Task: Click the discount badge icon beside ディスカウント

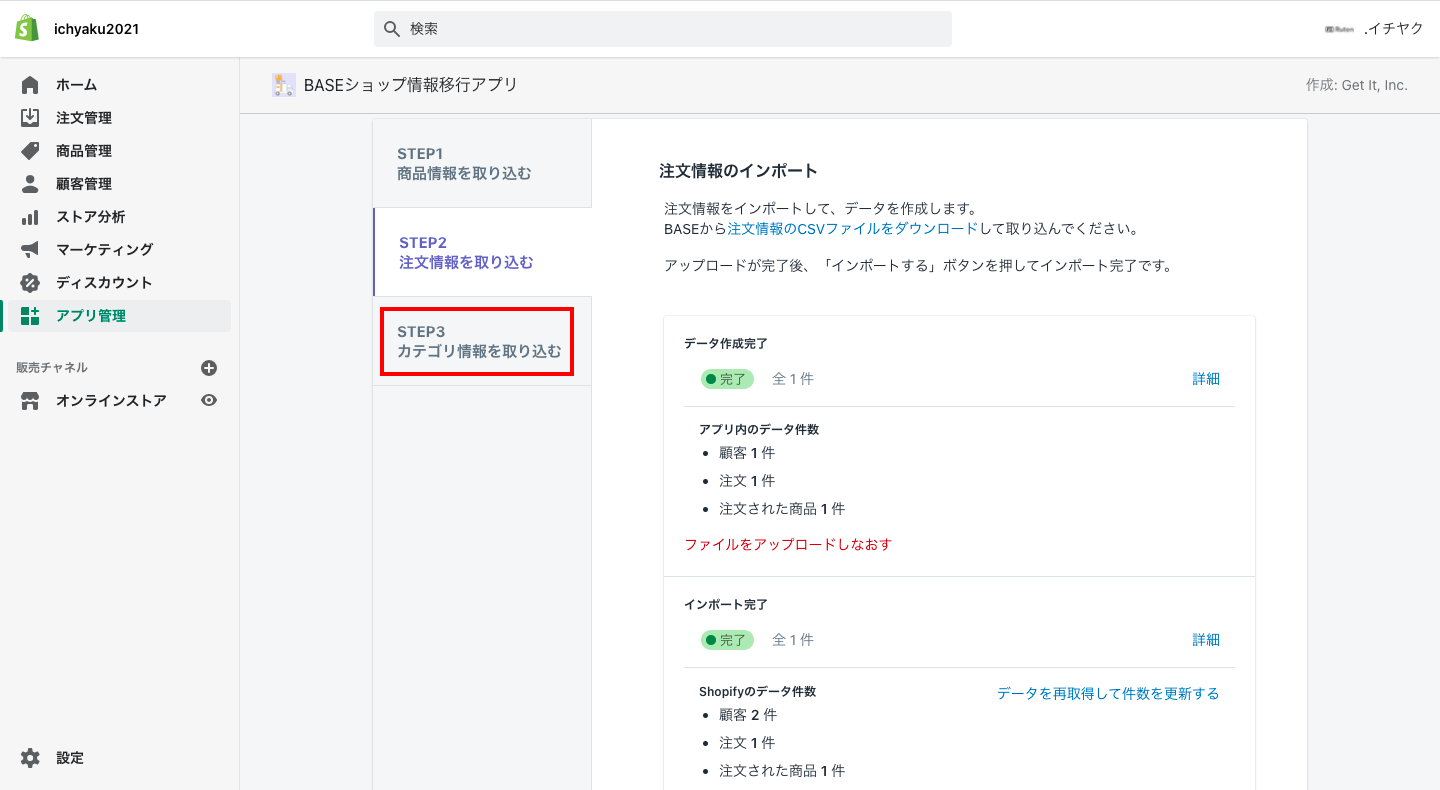Action: [30, 282]
